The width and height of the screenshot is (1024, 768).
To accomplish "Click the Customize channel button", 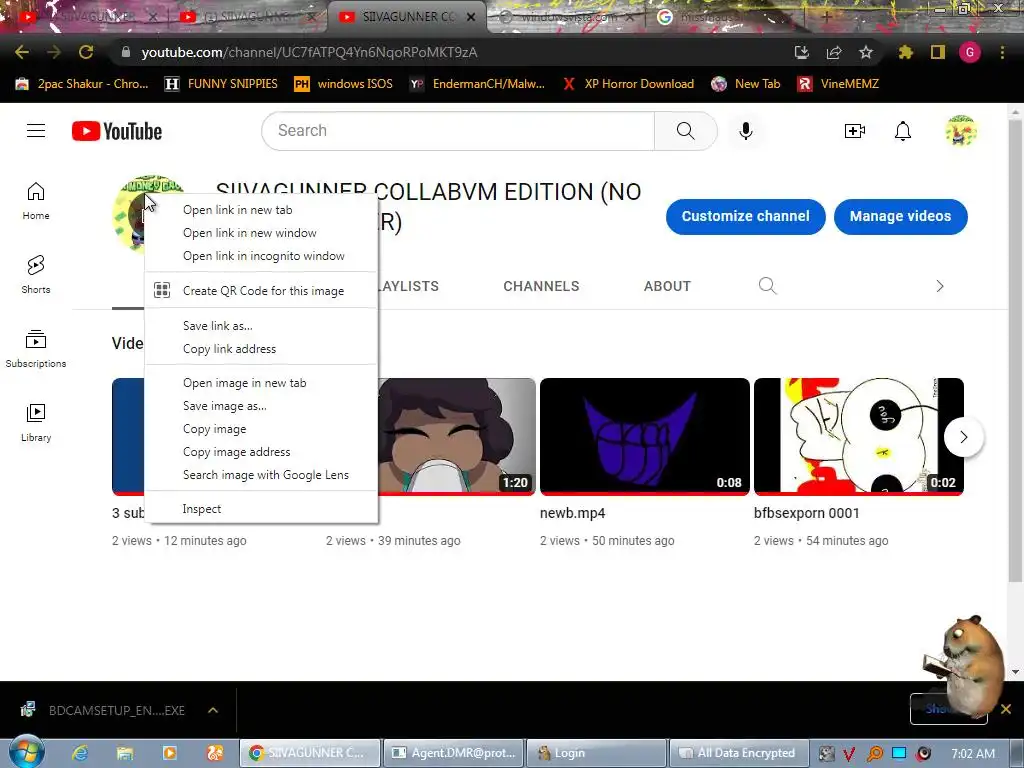I will click(x=745, y=216).
